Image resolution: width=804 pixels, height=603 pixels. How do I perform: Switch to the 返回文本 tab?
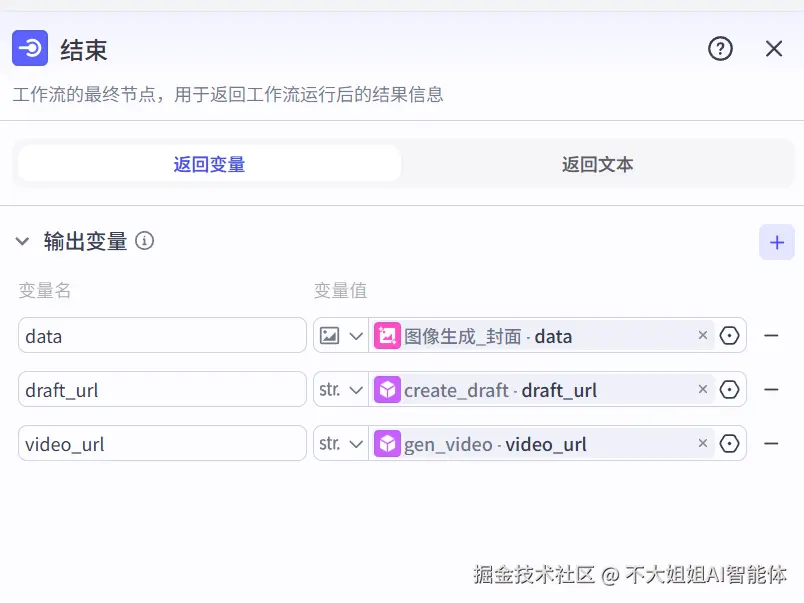click(597, 164)
